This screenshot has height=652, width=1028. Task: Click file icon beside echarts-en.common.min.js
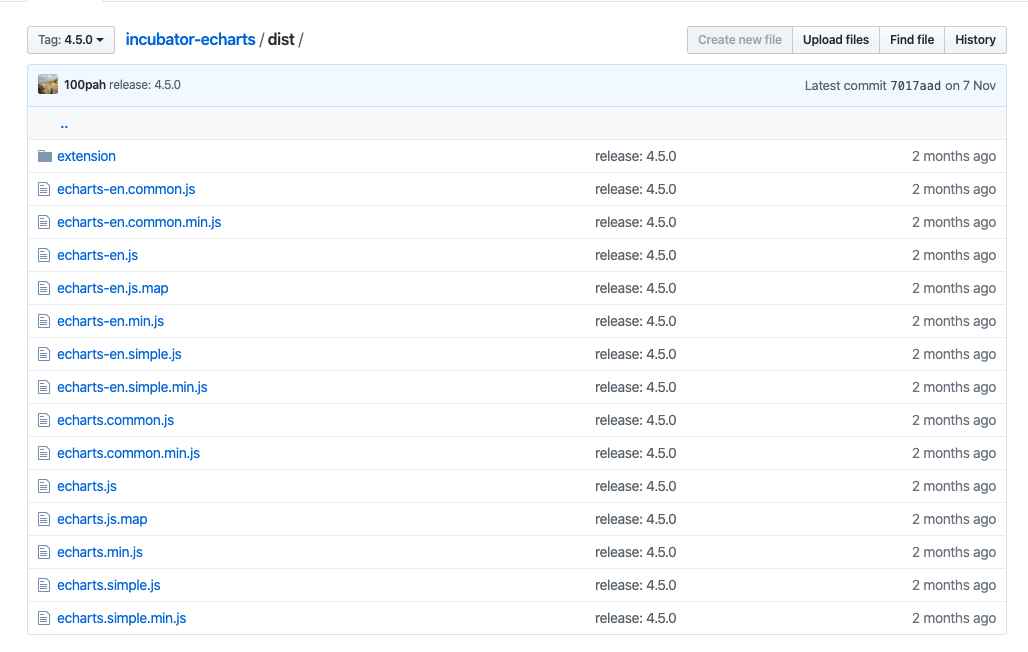point(44,222)
